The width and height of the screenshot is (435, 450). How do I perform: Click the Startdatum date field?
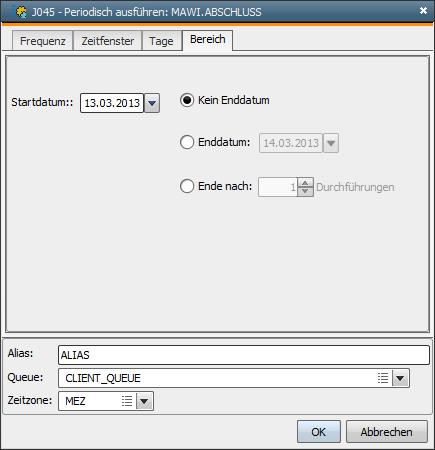pyautogui.click(x=112, y=103)
